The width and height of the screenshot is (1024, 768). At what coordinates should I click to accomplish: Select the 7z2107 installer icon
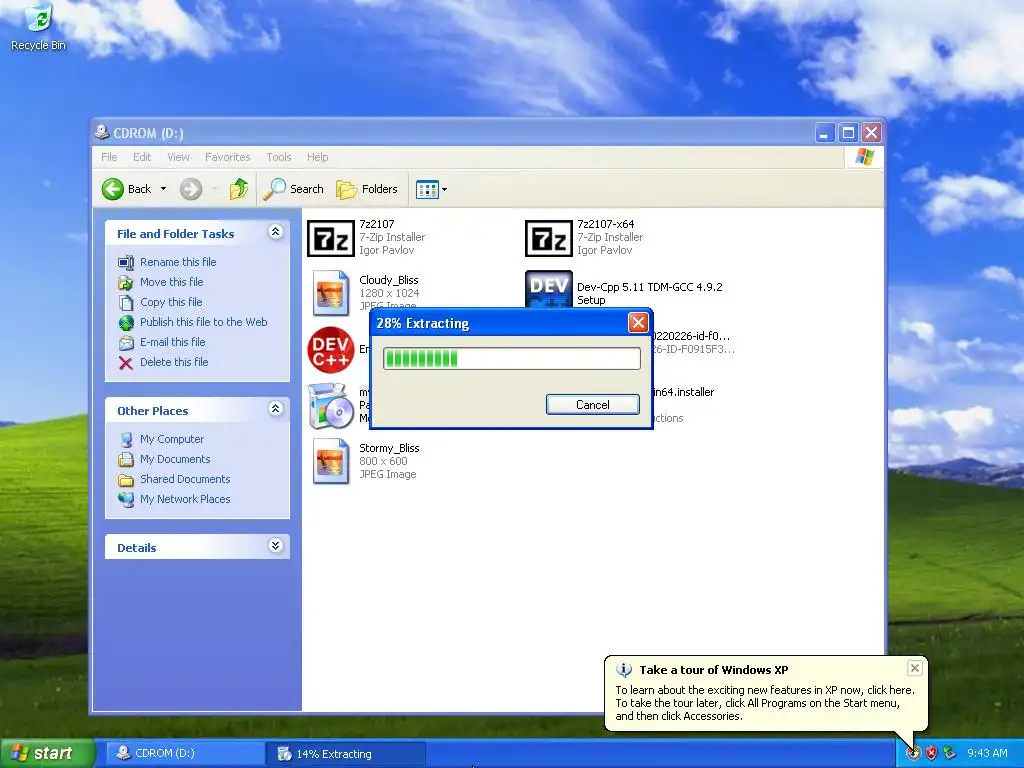(x=331, y=238)
